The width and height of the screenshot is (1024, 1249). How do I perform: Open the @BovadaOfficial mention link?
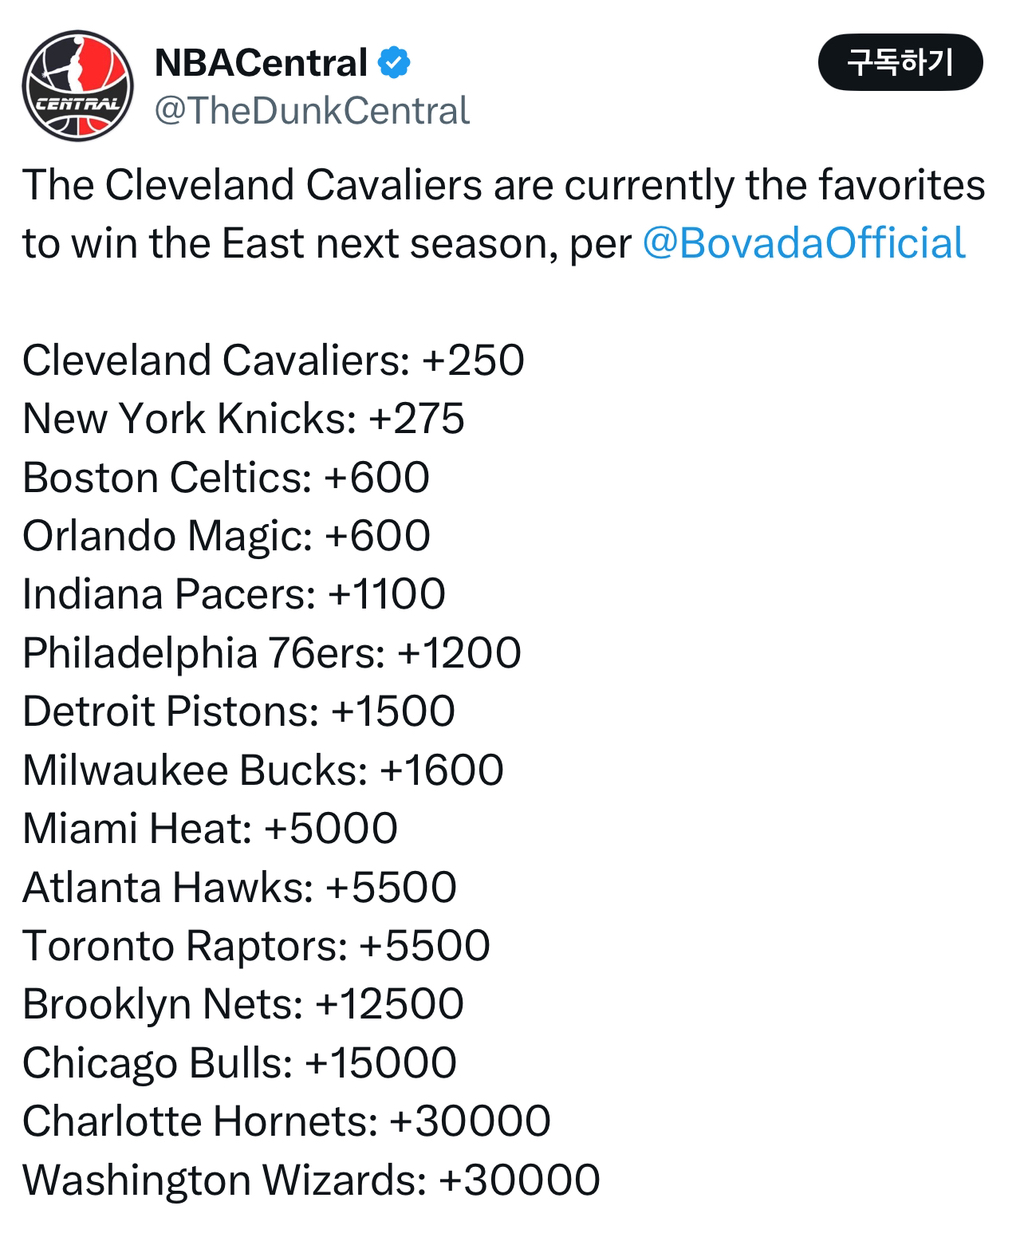[x=803, y=244]
